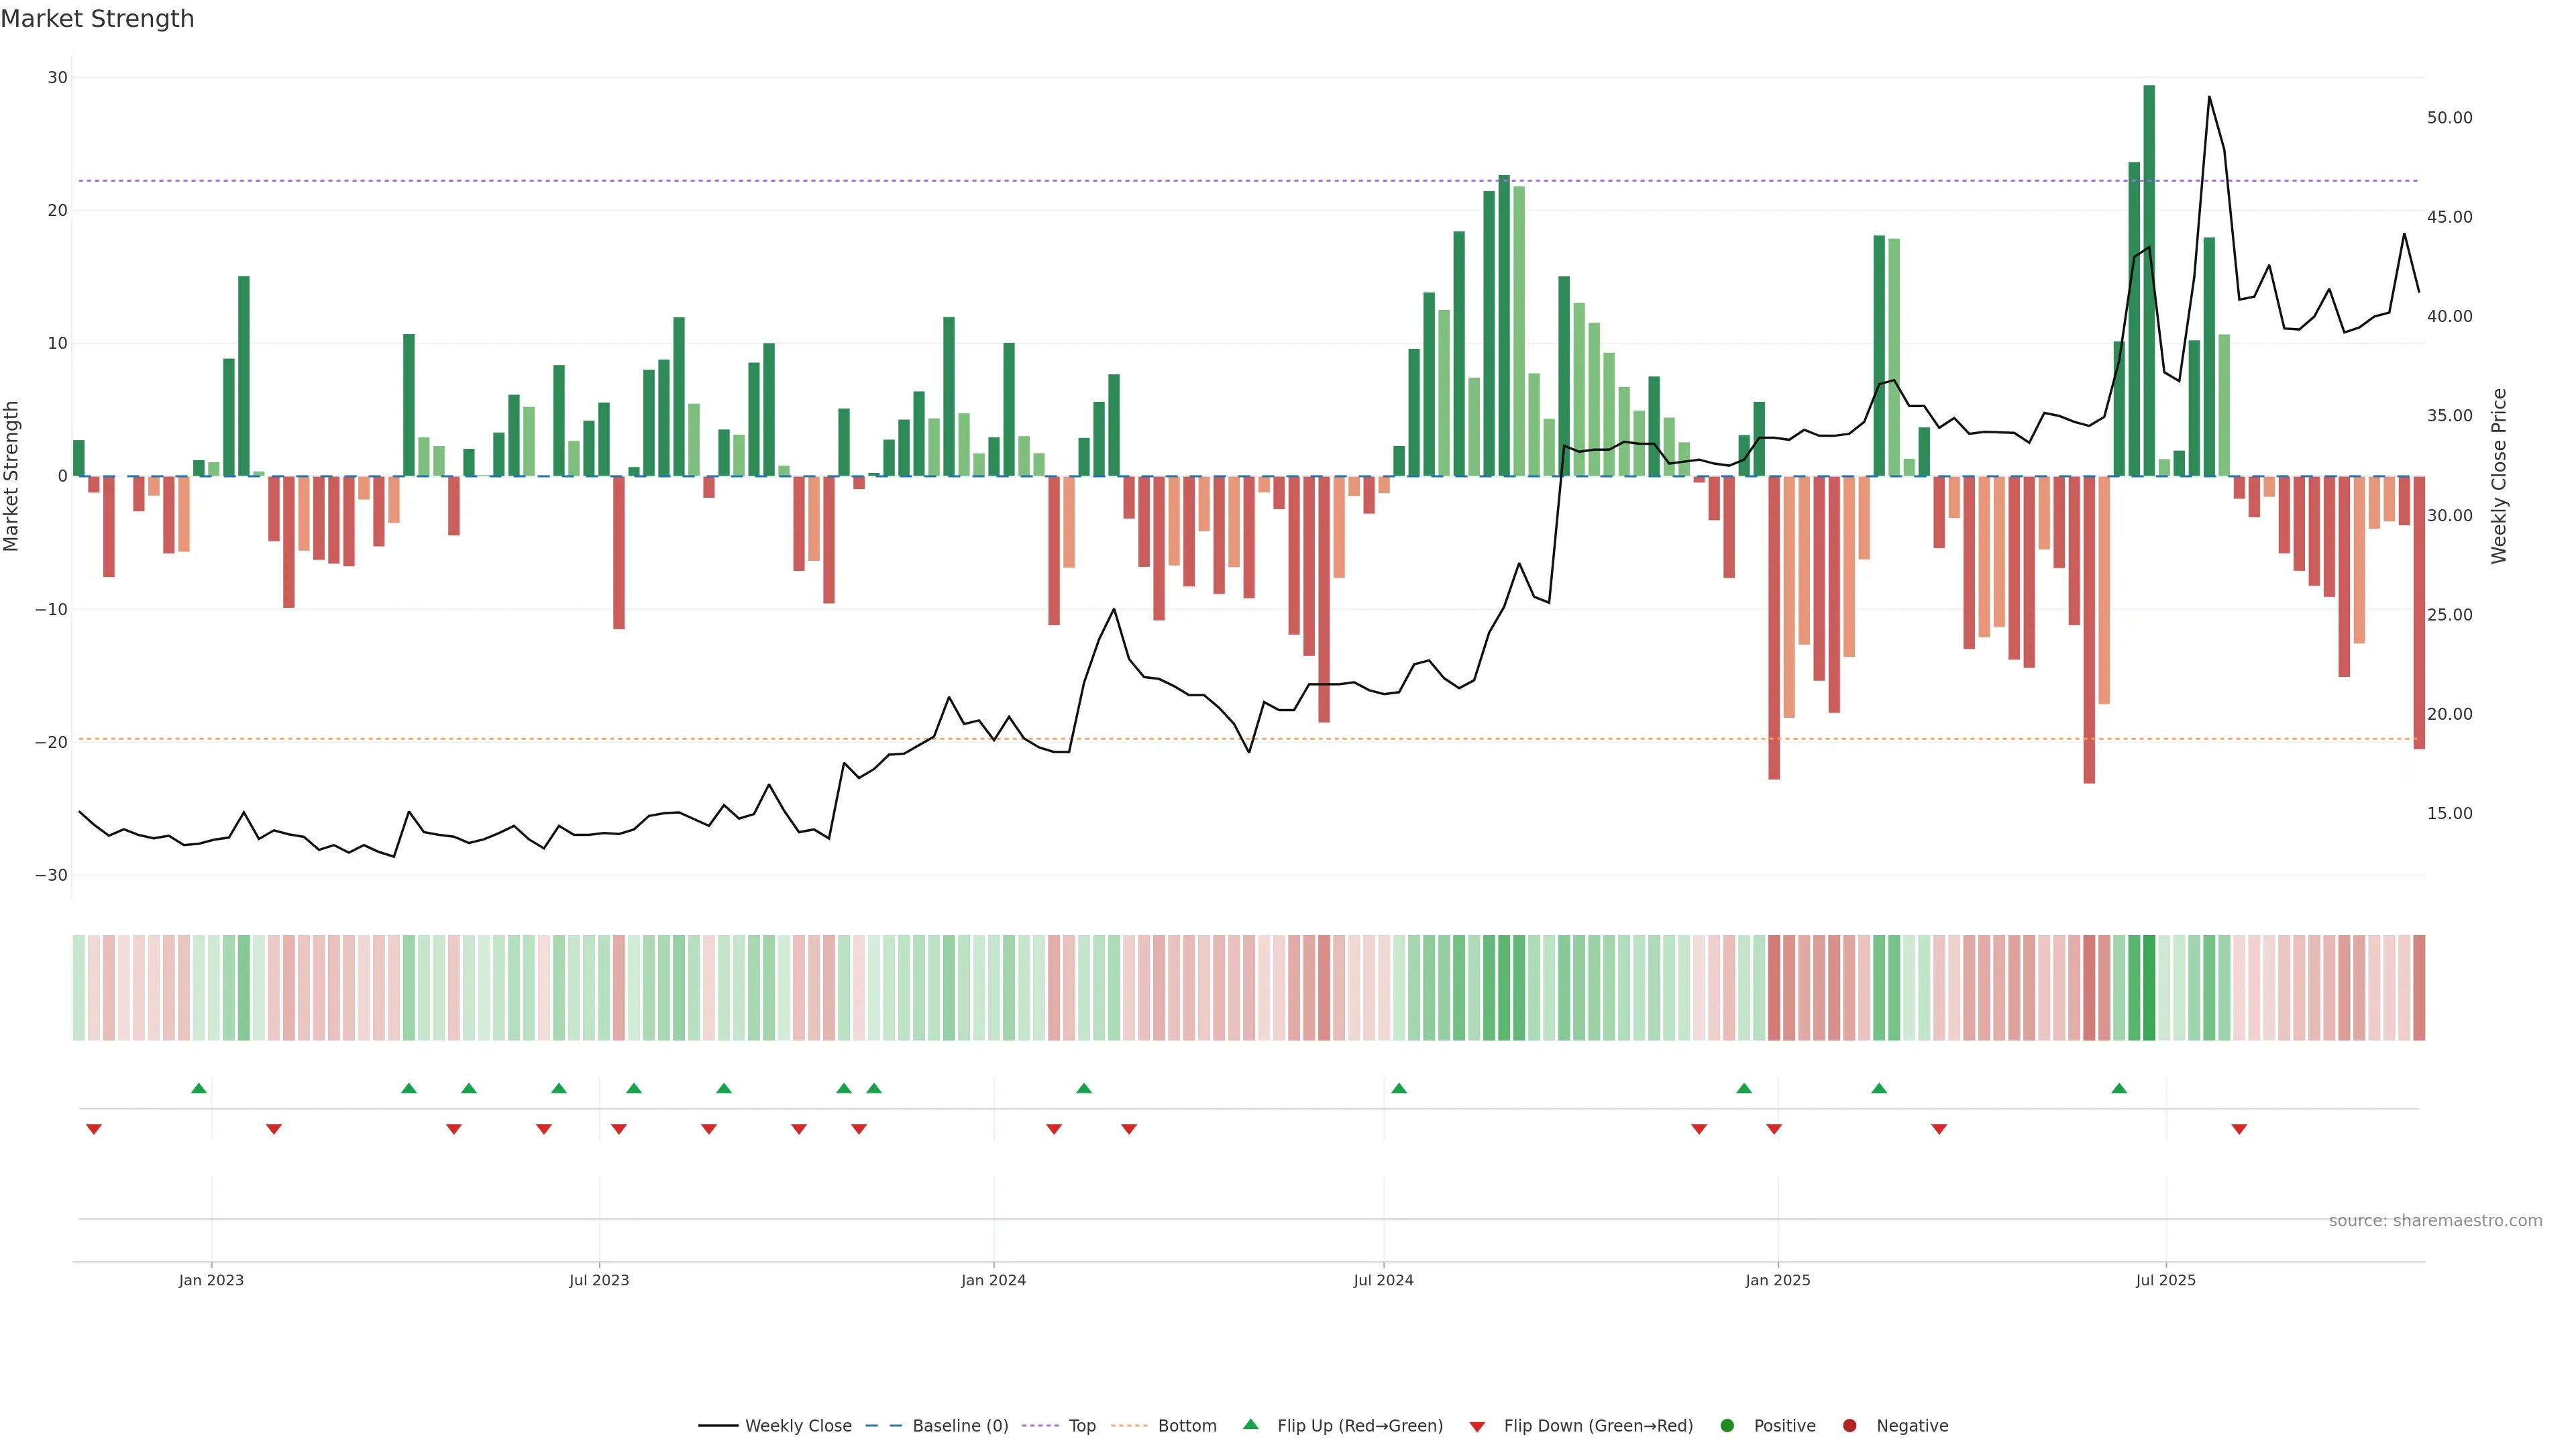This screenshot has height=1449, width=2576.
Task: Click Flip Down red triangle legend icon
Action: 1477,1427
